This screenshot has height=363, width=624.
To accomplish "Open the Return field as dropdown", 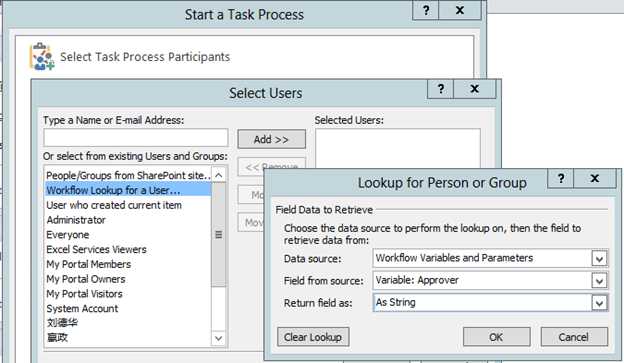I will click(x=599, y=303).
